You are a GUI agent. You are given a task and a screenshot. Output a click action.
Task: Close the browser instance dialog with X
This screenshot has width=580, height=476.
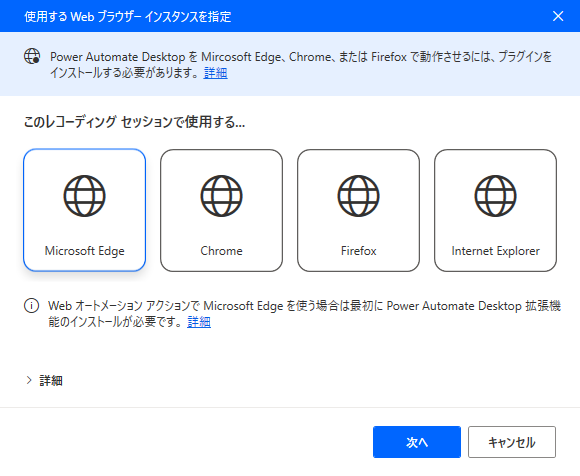click(558, 16)
